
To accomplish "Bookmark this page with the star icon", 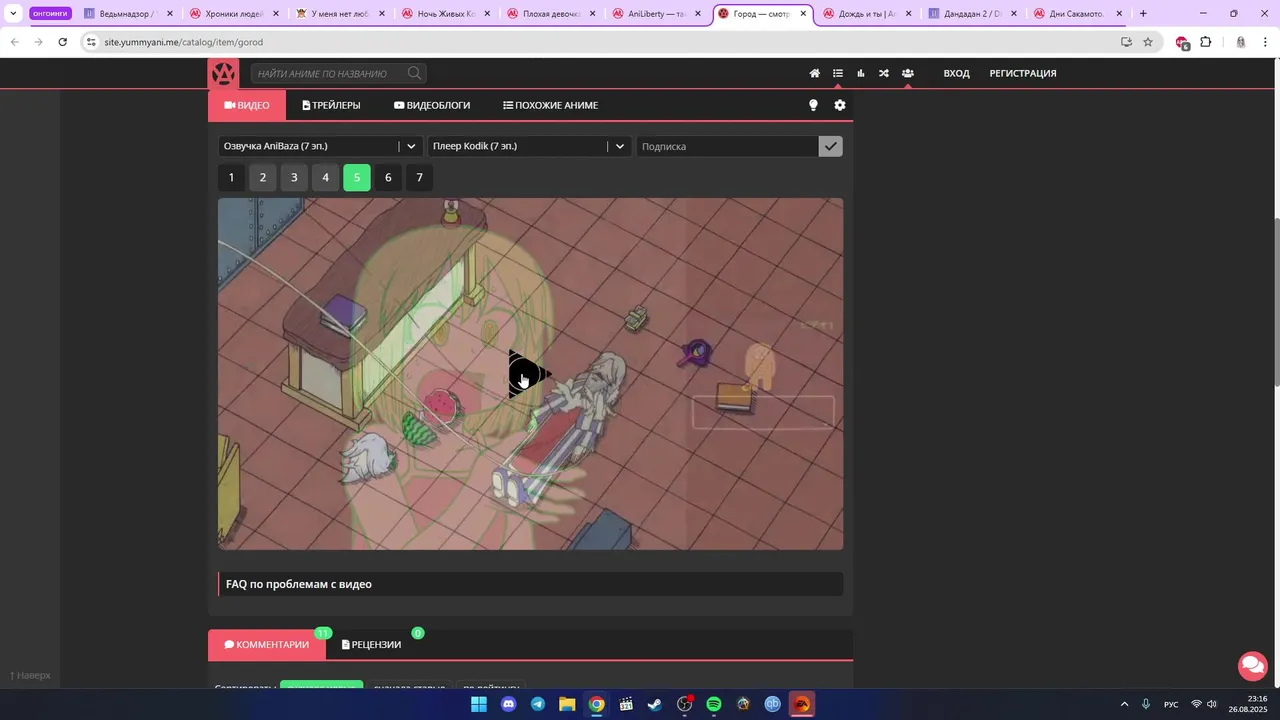I will pyautogui.click(x=1148, y=42).
